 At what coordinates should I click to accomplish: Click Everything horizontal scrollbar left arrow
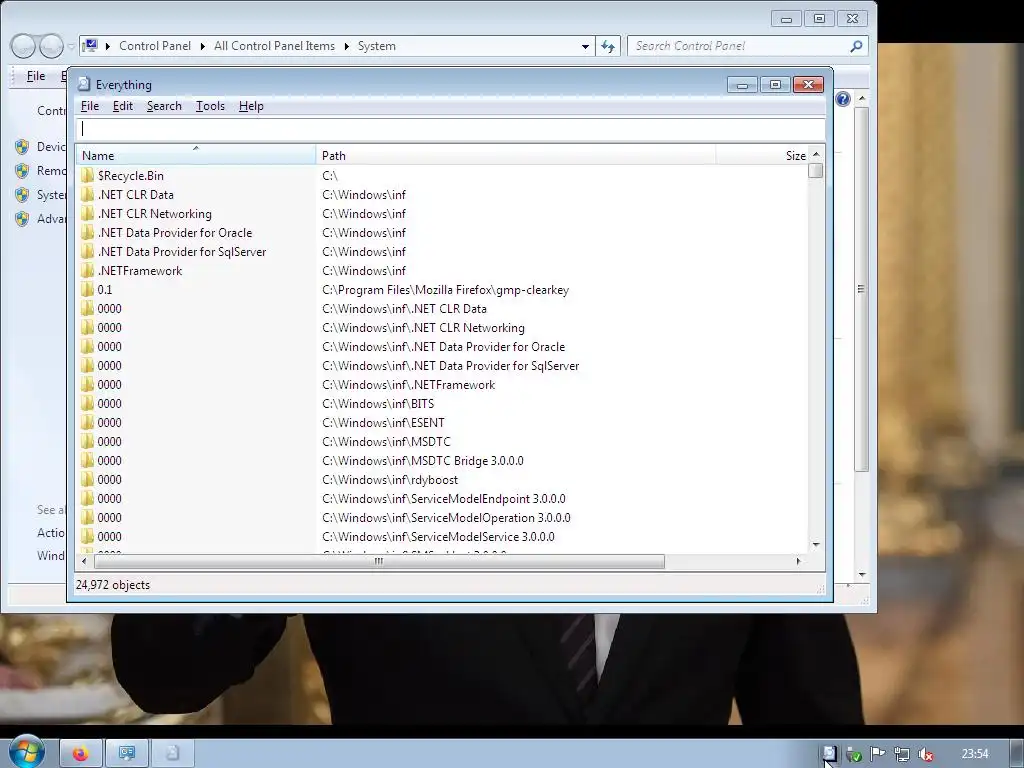pos(84,561)
